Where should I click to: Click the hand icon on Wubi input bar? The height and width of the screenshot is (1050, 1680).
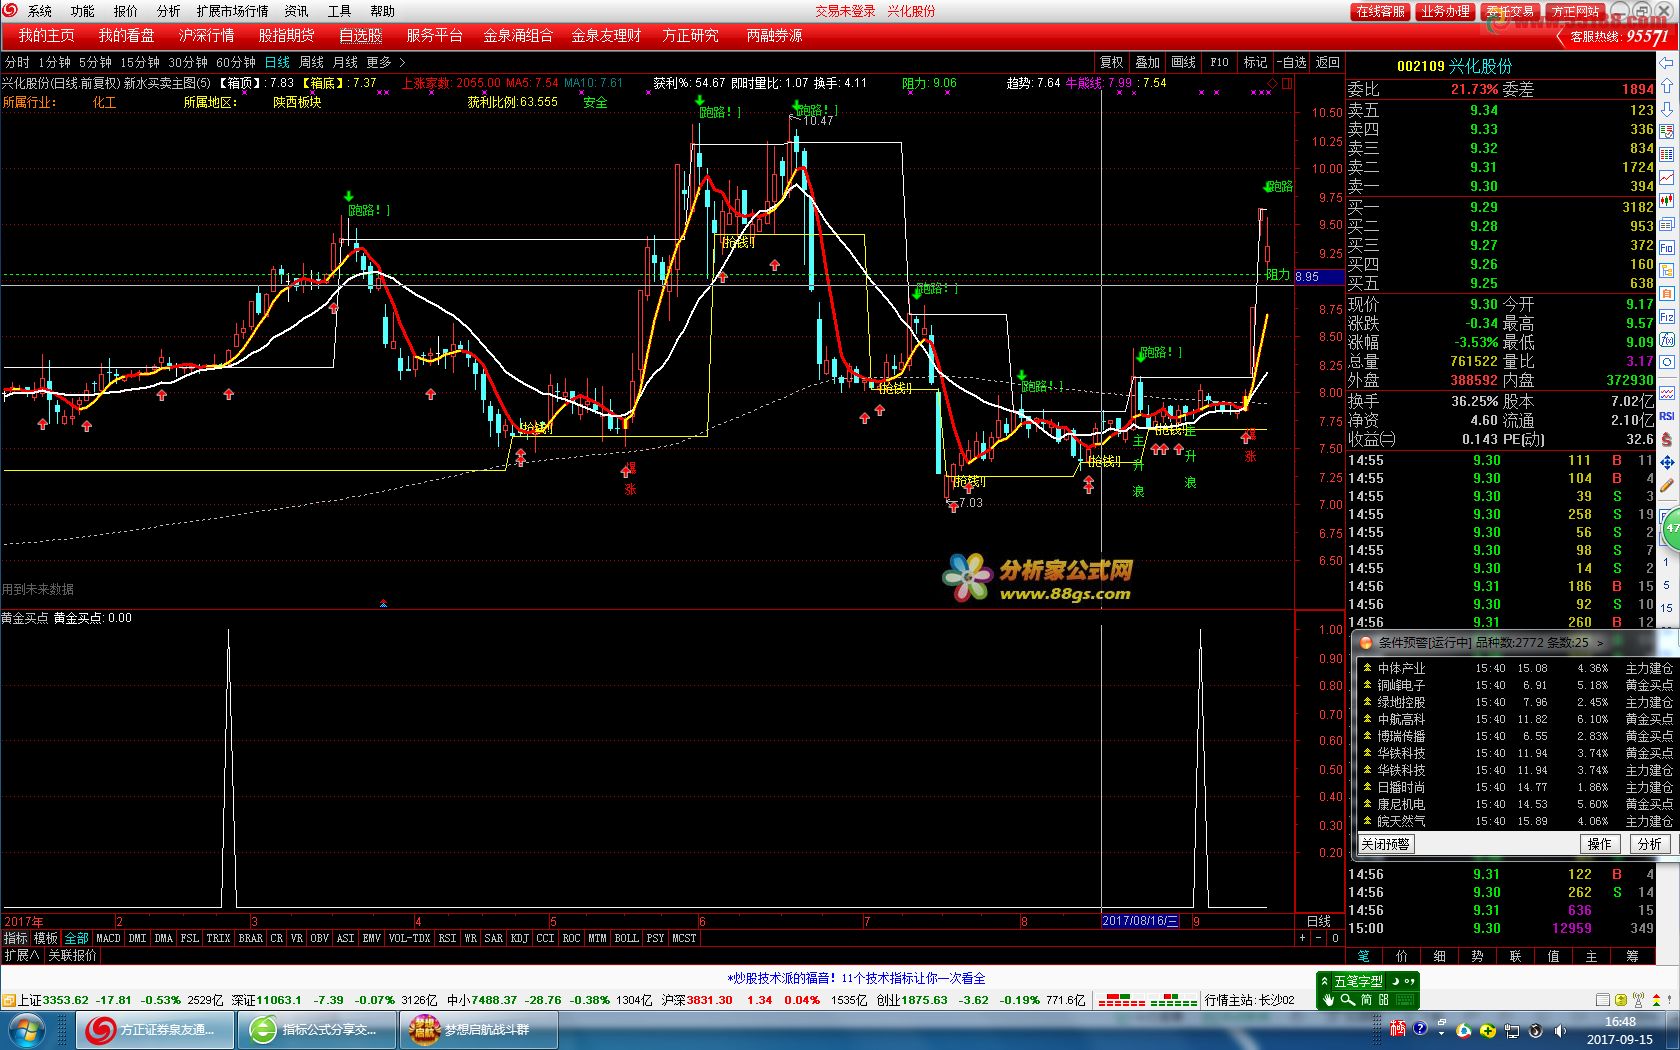(x=1329, y=999)
